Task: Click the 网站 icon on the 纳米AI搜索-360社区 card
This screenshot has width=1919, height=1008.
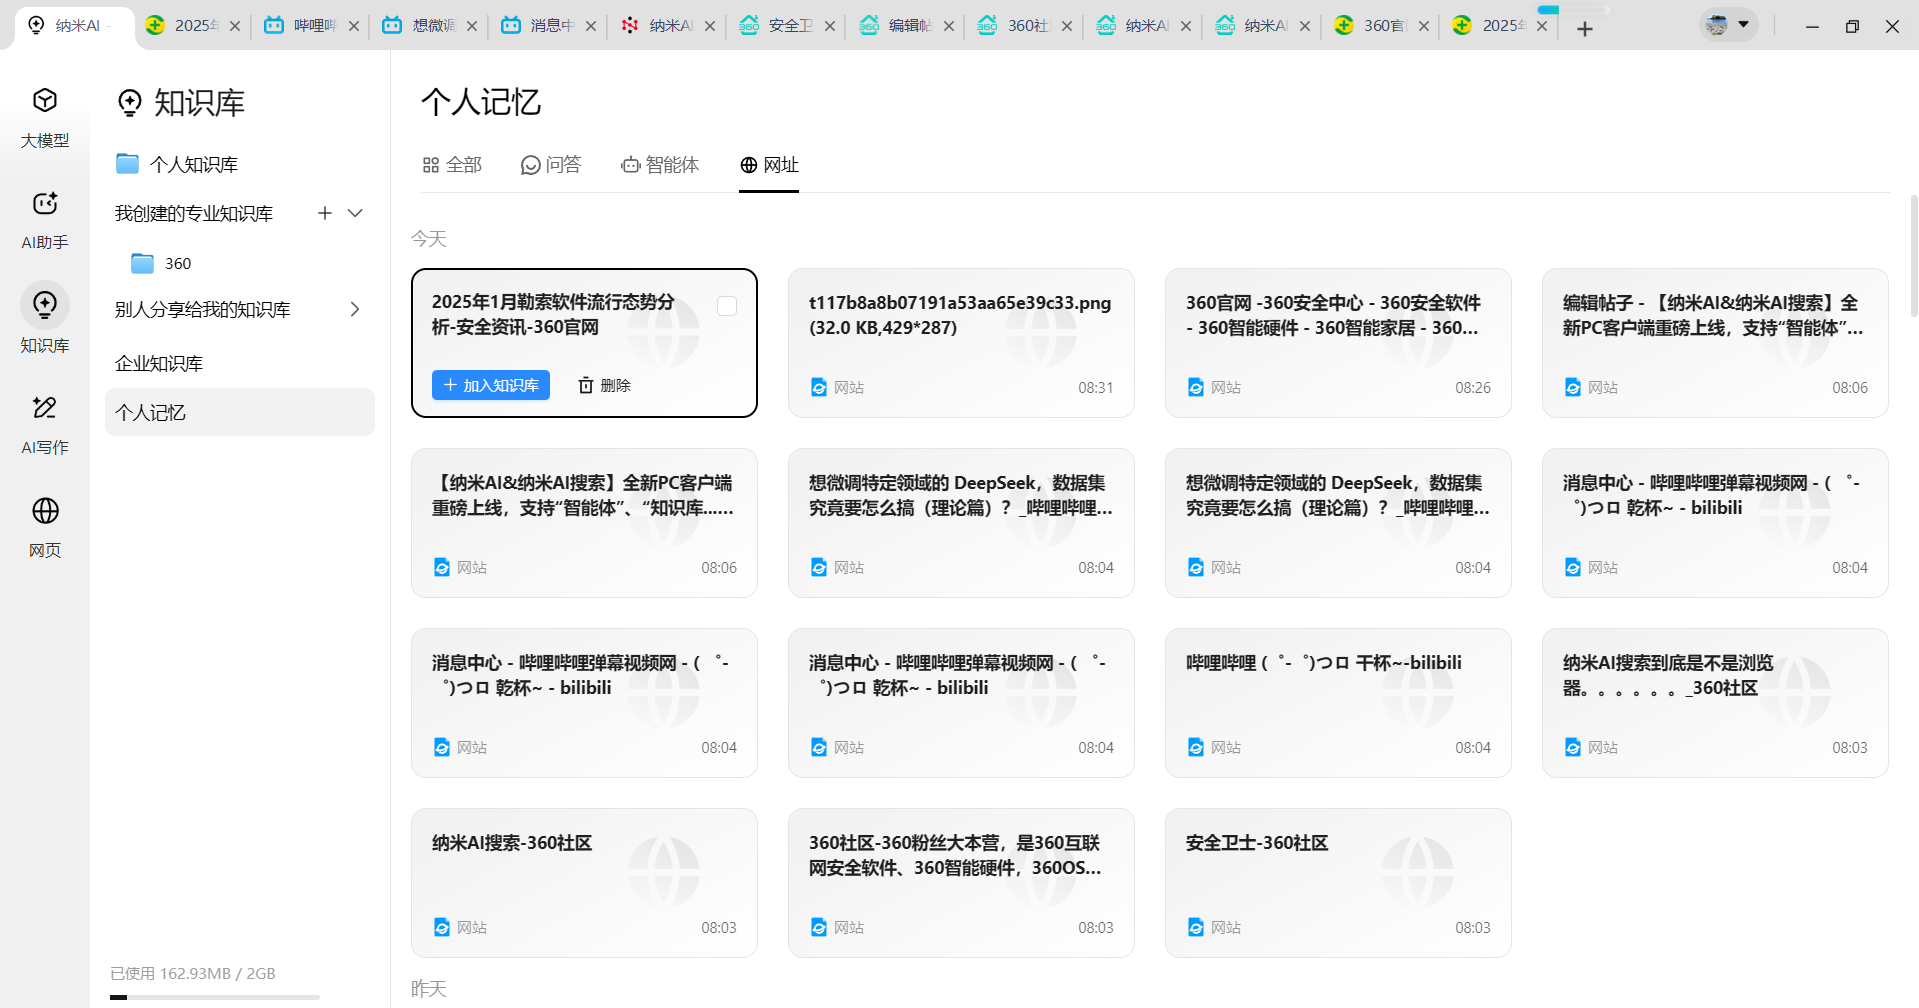Action: [442, 927]
